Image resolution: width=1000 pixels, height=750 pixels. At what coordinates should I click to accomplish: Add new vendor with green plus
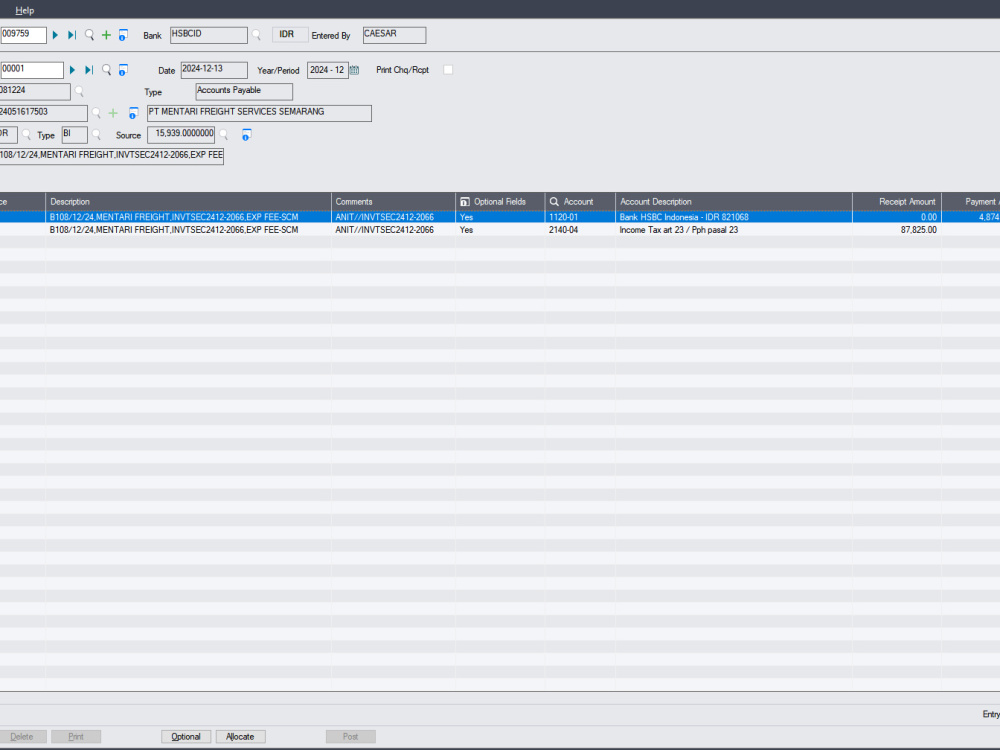click(113, 114)
